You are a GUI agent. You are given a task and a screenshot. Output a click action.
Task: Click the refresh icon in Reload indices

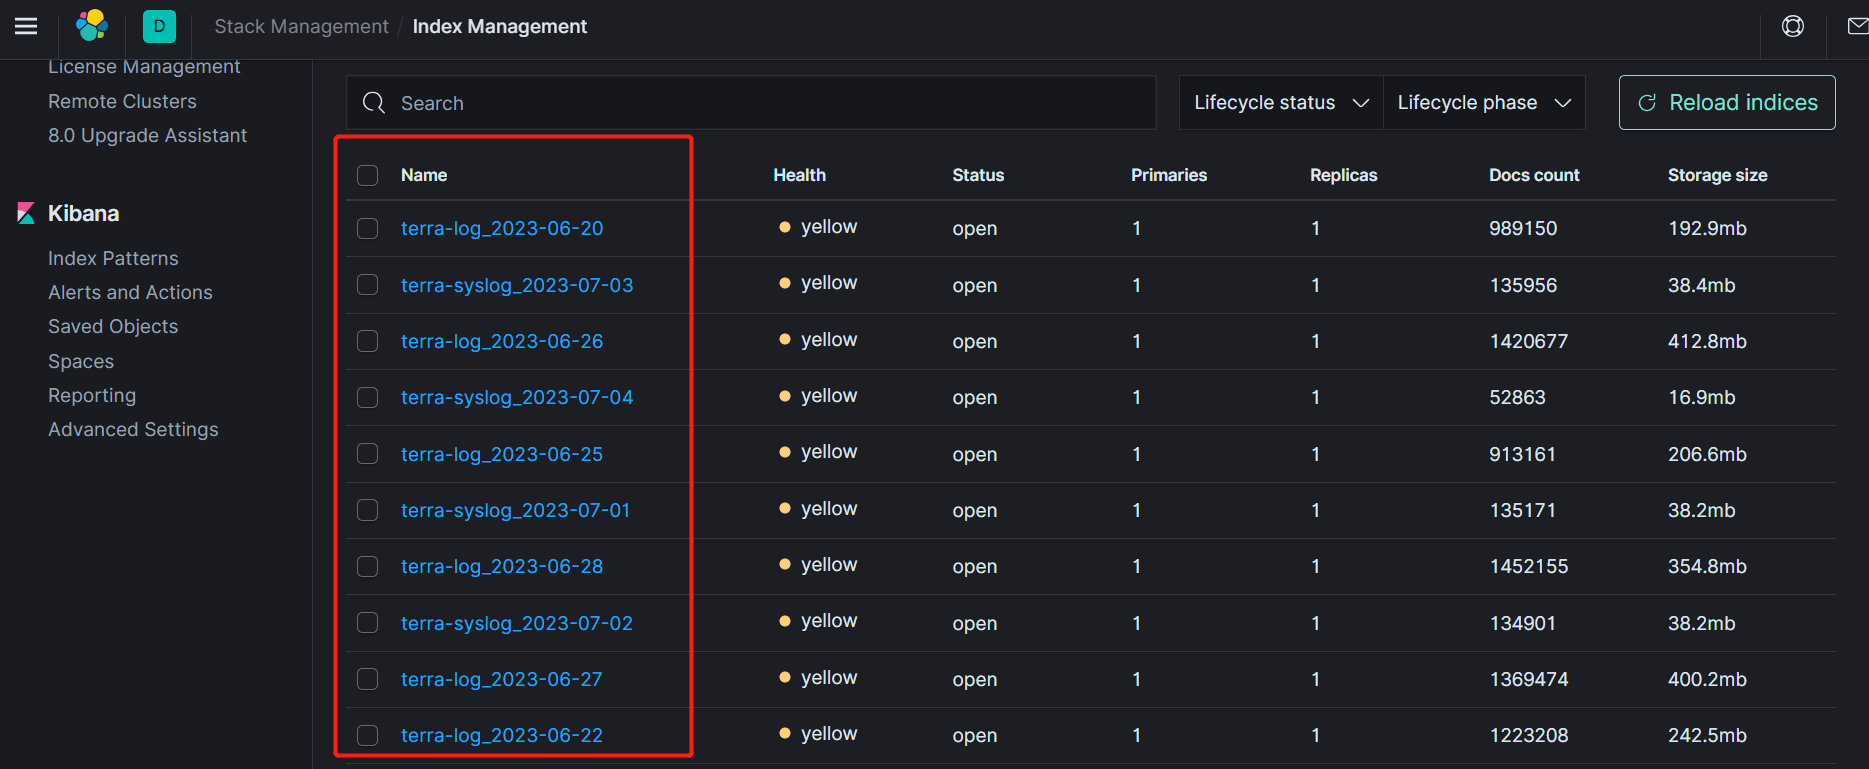pos(1647,103)
